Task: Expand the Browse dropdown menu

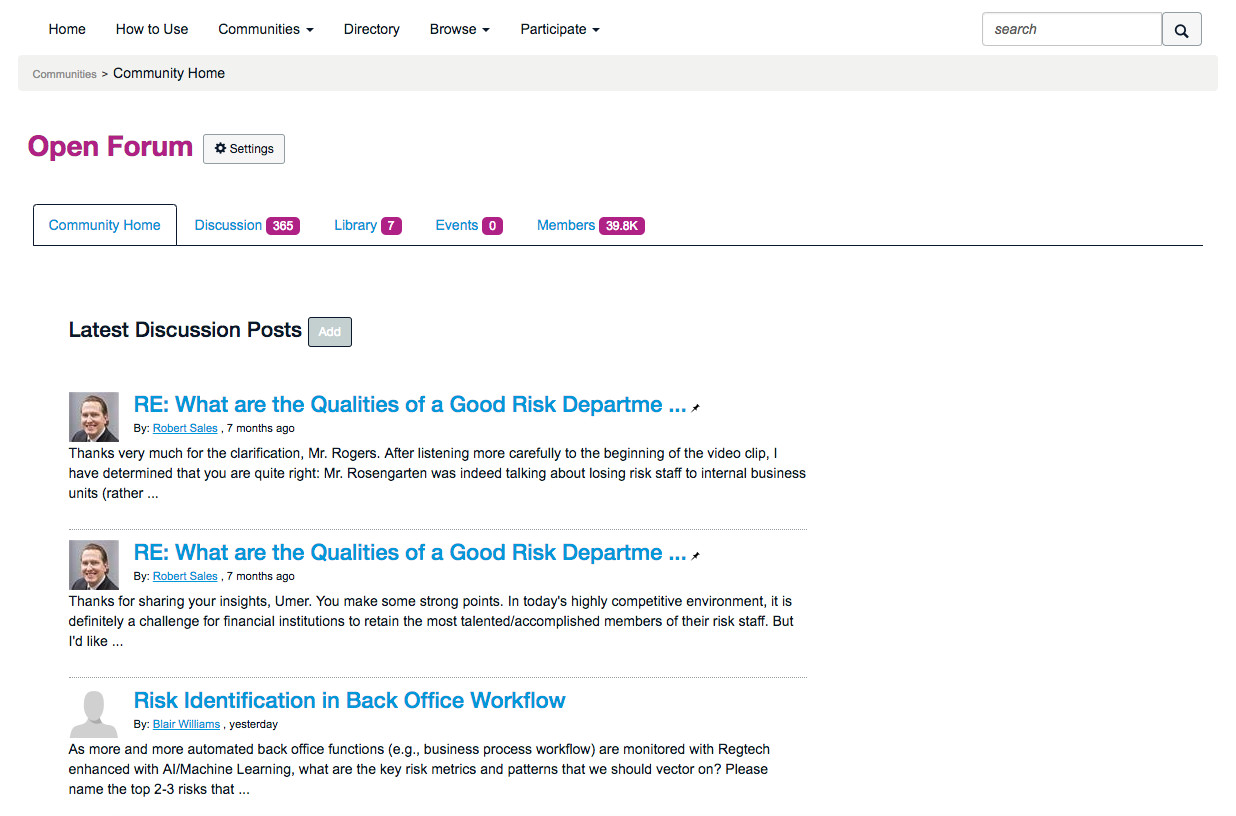Action: [459, 30]
